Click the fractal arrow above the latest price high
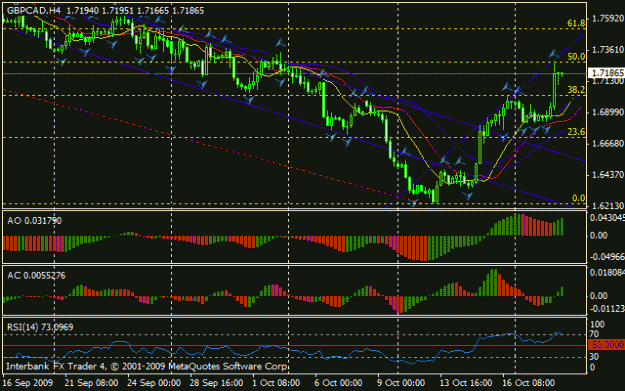The image size is (625, 391). coord(553,53)
